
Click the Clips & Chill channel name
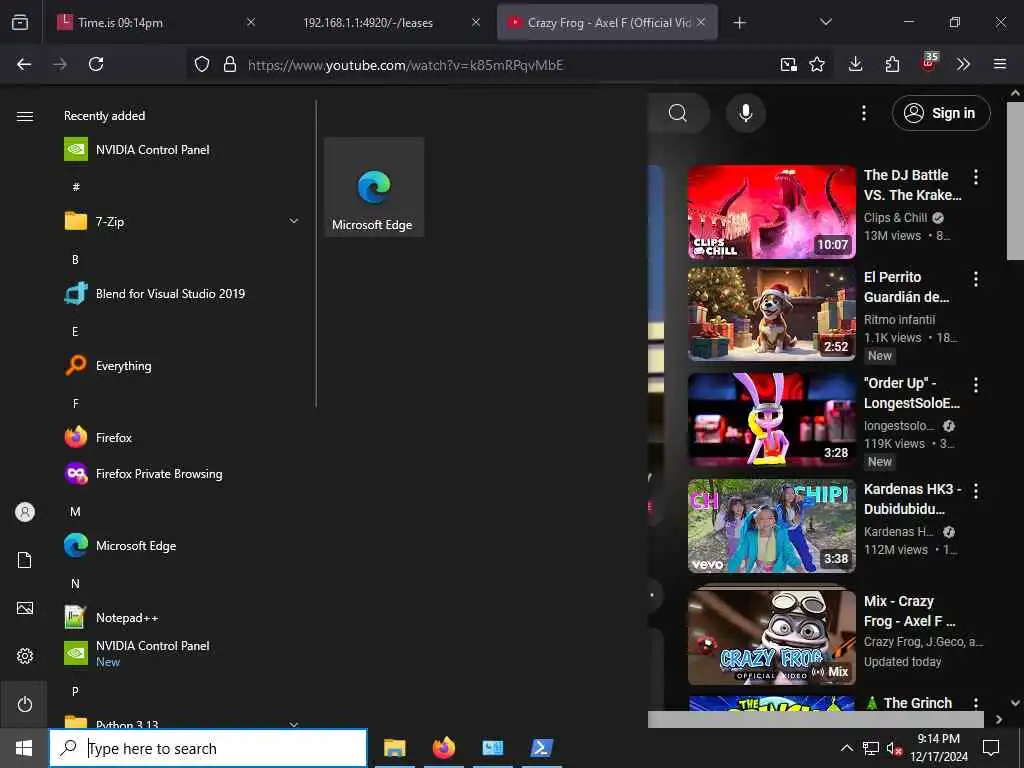[895, 218]
